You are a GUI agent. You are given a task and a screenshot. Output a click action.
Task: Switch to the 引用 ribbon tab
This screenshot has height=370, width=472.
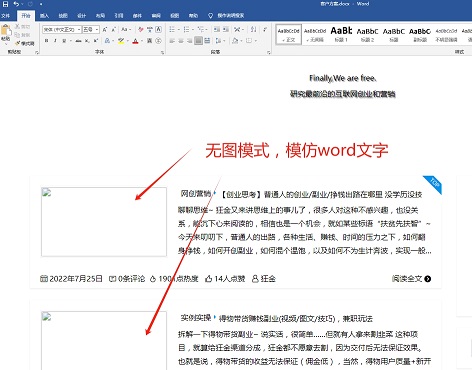119,16
